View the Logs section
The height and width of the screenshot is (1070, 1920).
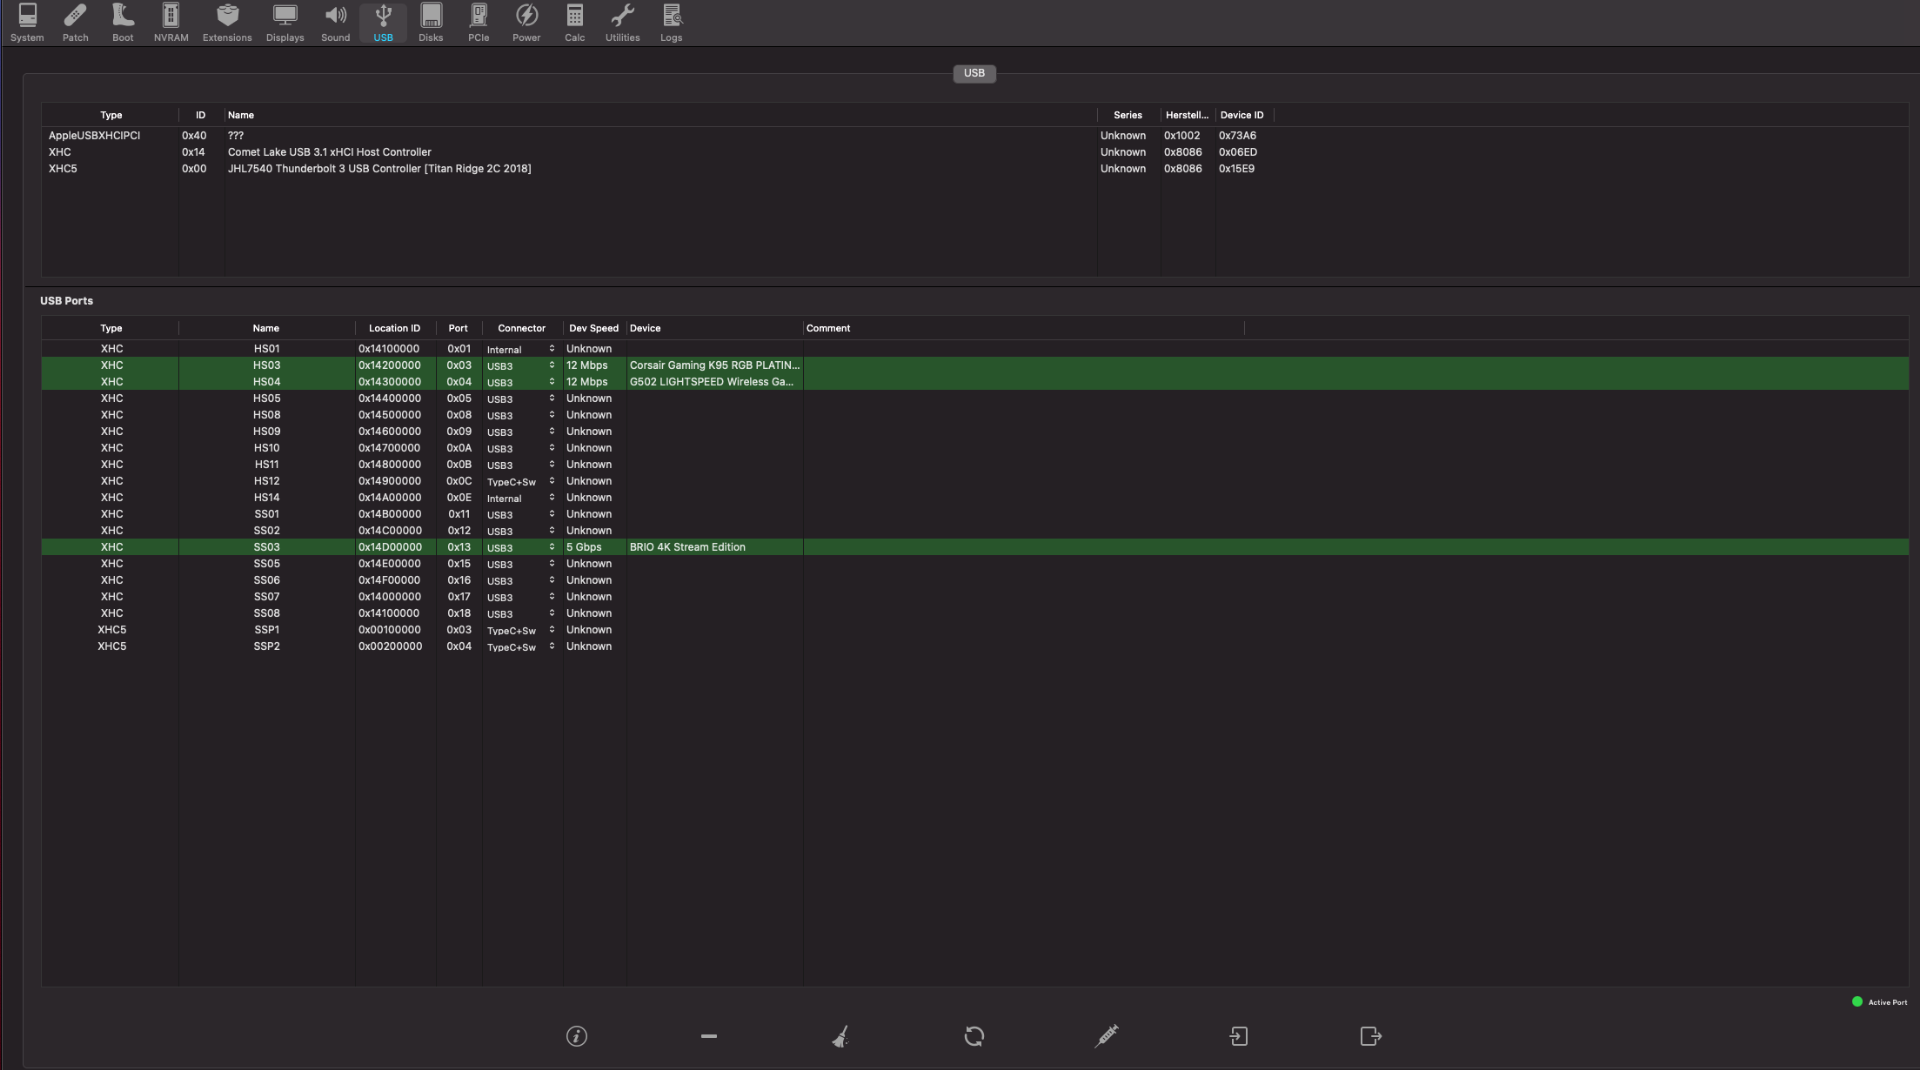(x=671, y=23)
